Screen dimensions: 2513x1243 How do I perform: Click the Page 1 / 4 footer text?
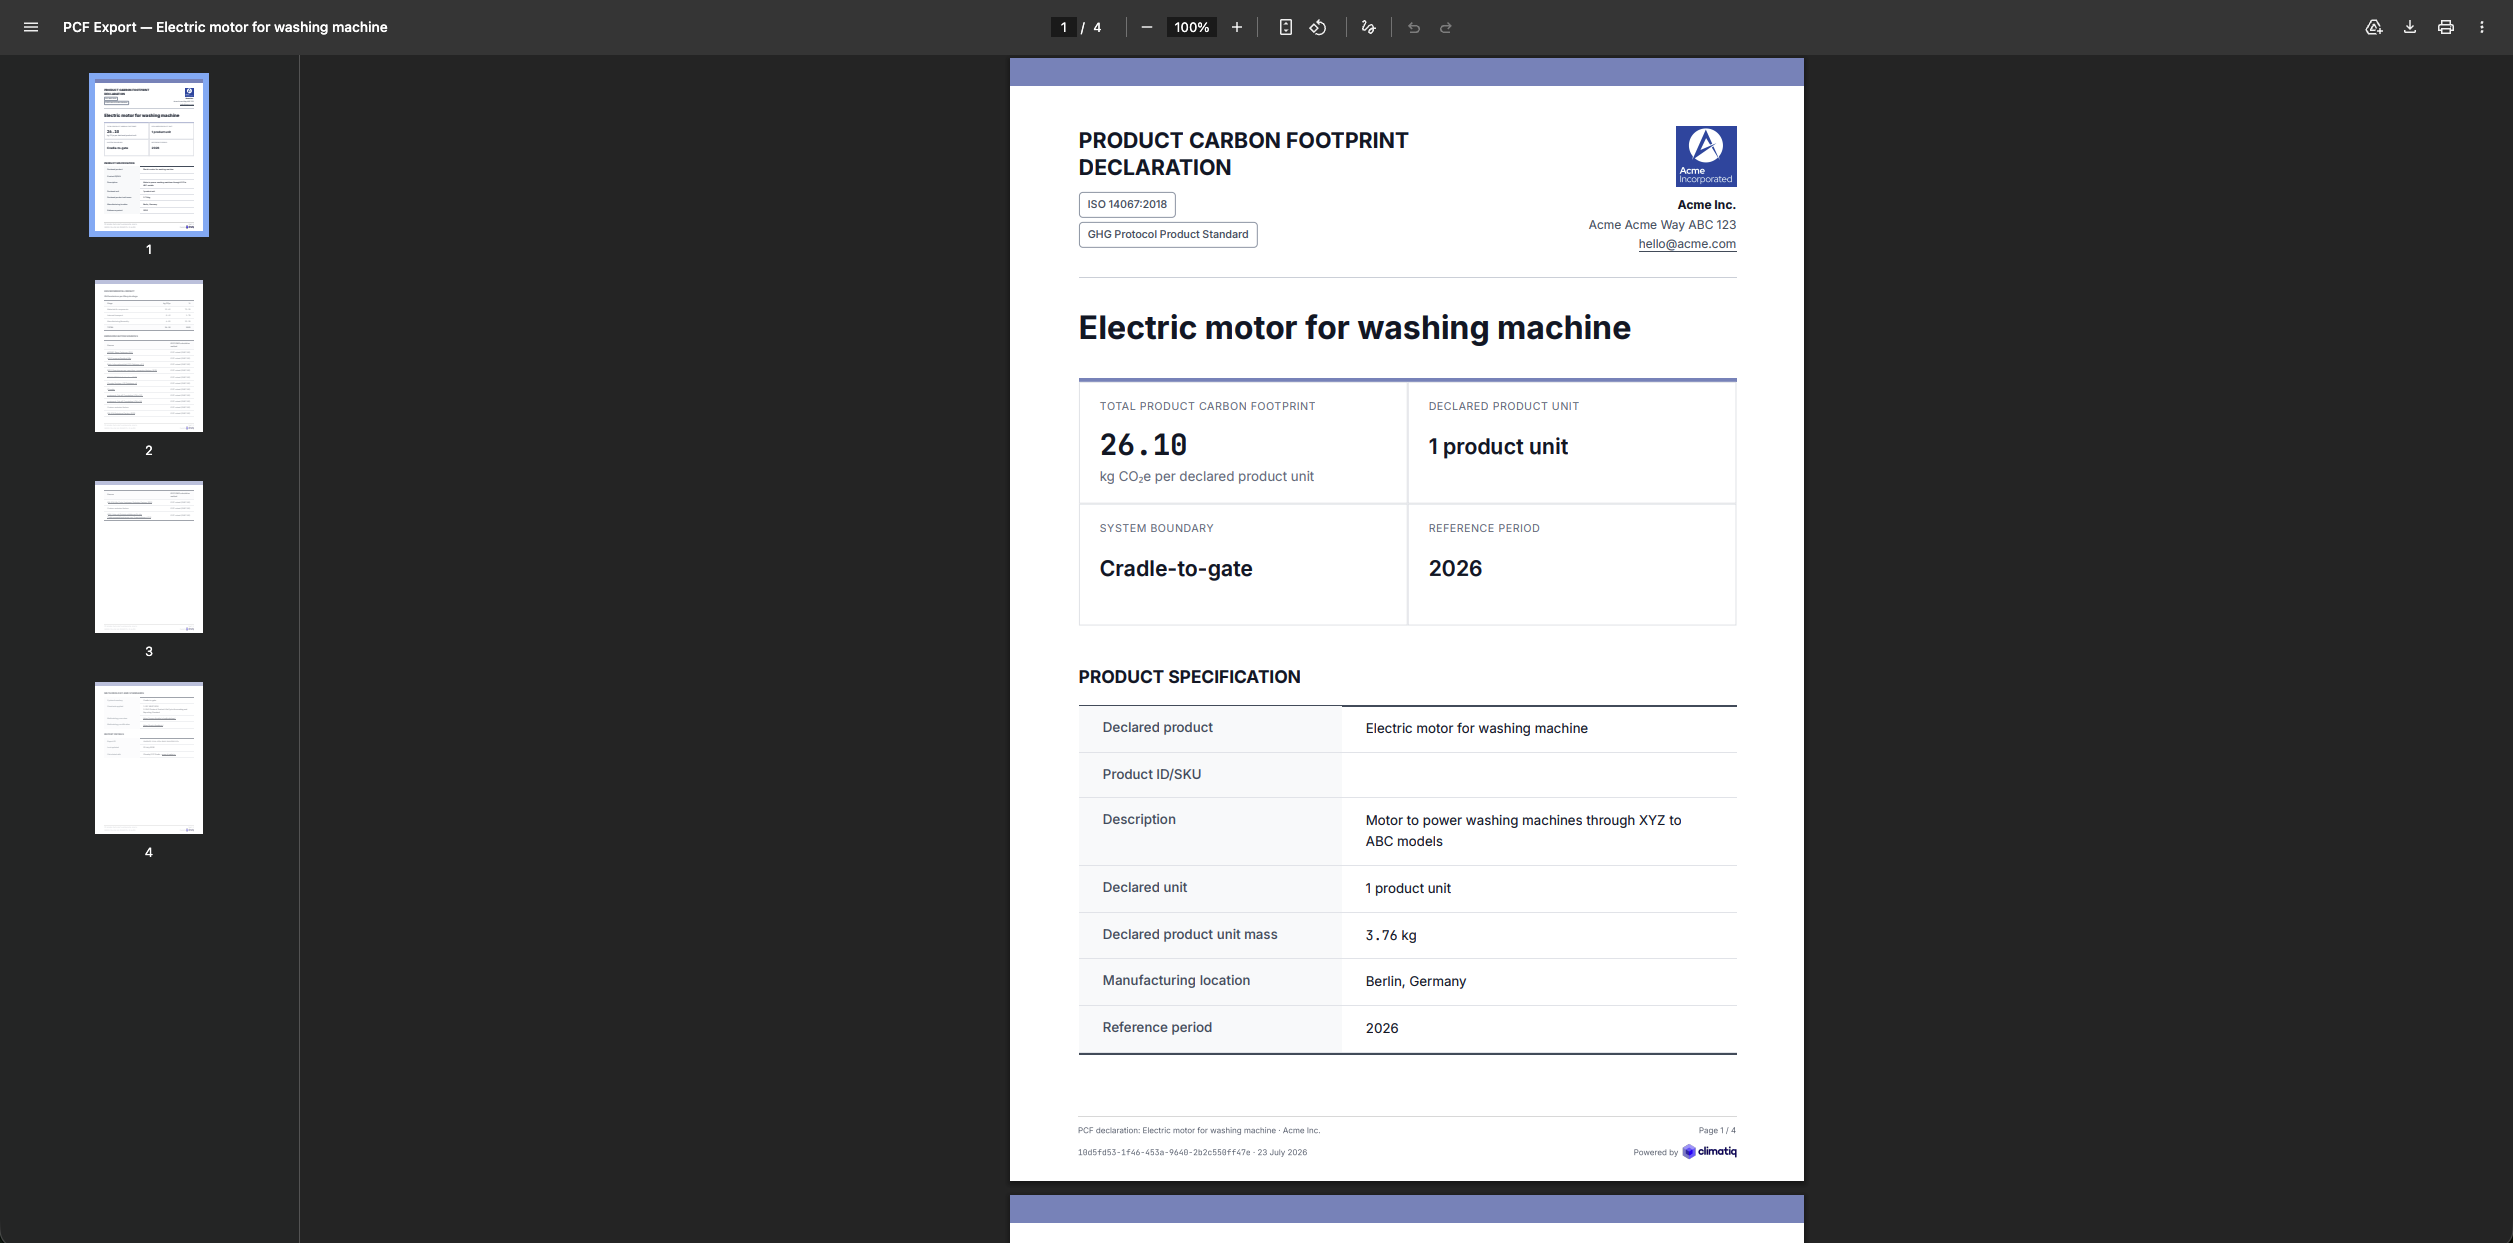point(1717,1131)
